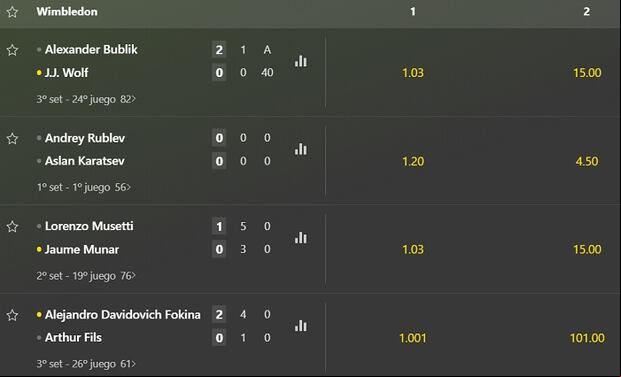The image size is (621, 377).
Task: Select J.J. Wolf odds 15.00
Action: tap(587, 73)
